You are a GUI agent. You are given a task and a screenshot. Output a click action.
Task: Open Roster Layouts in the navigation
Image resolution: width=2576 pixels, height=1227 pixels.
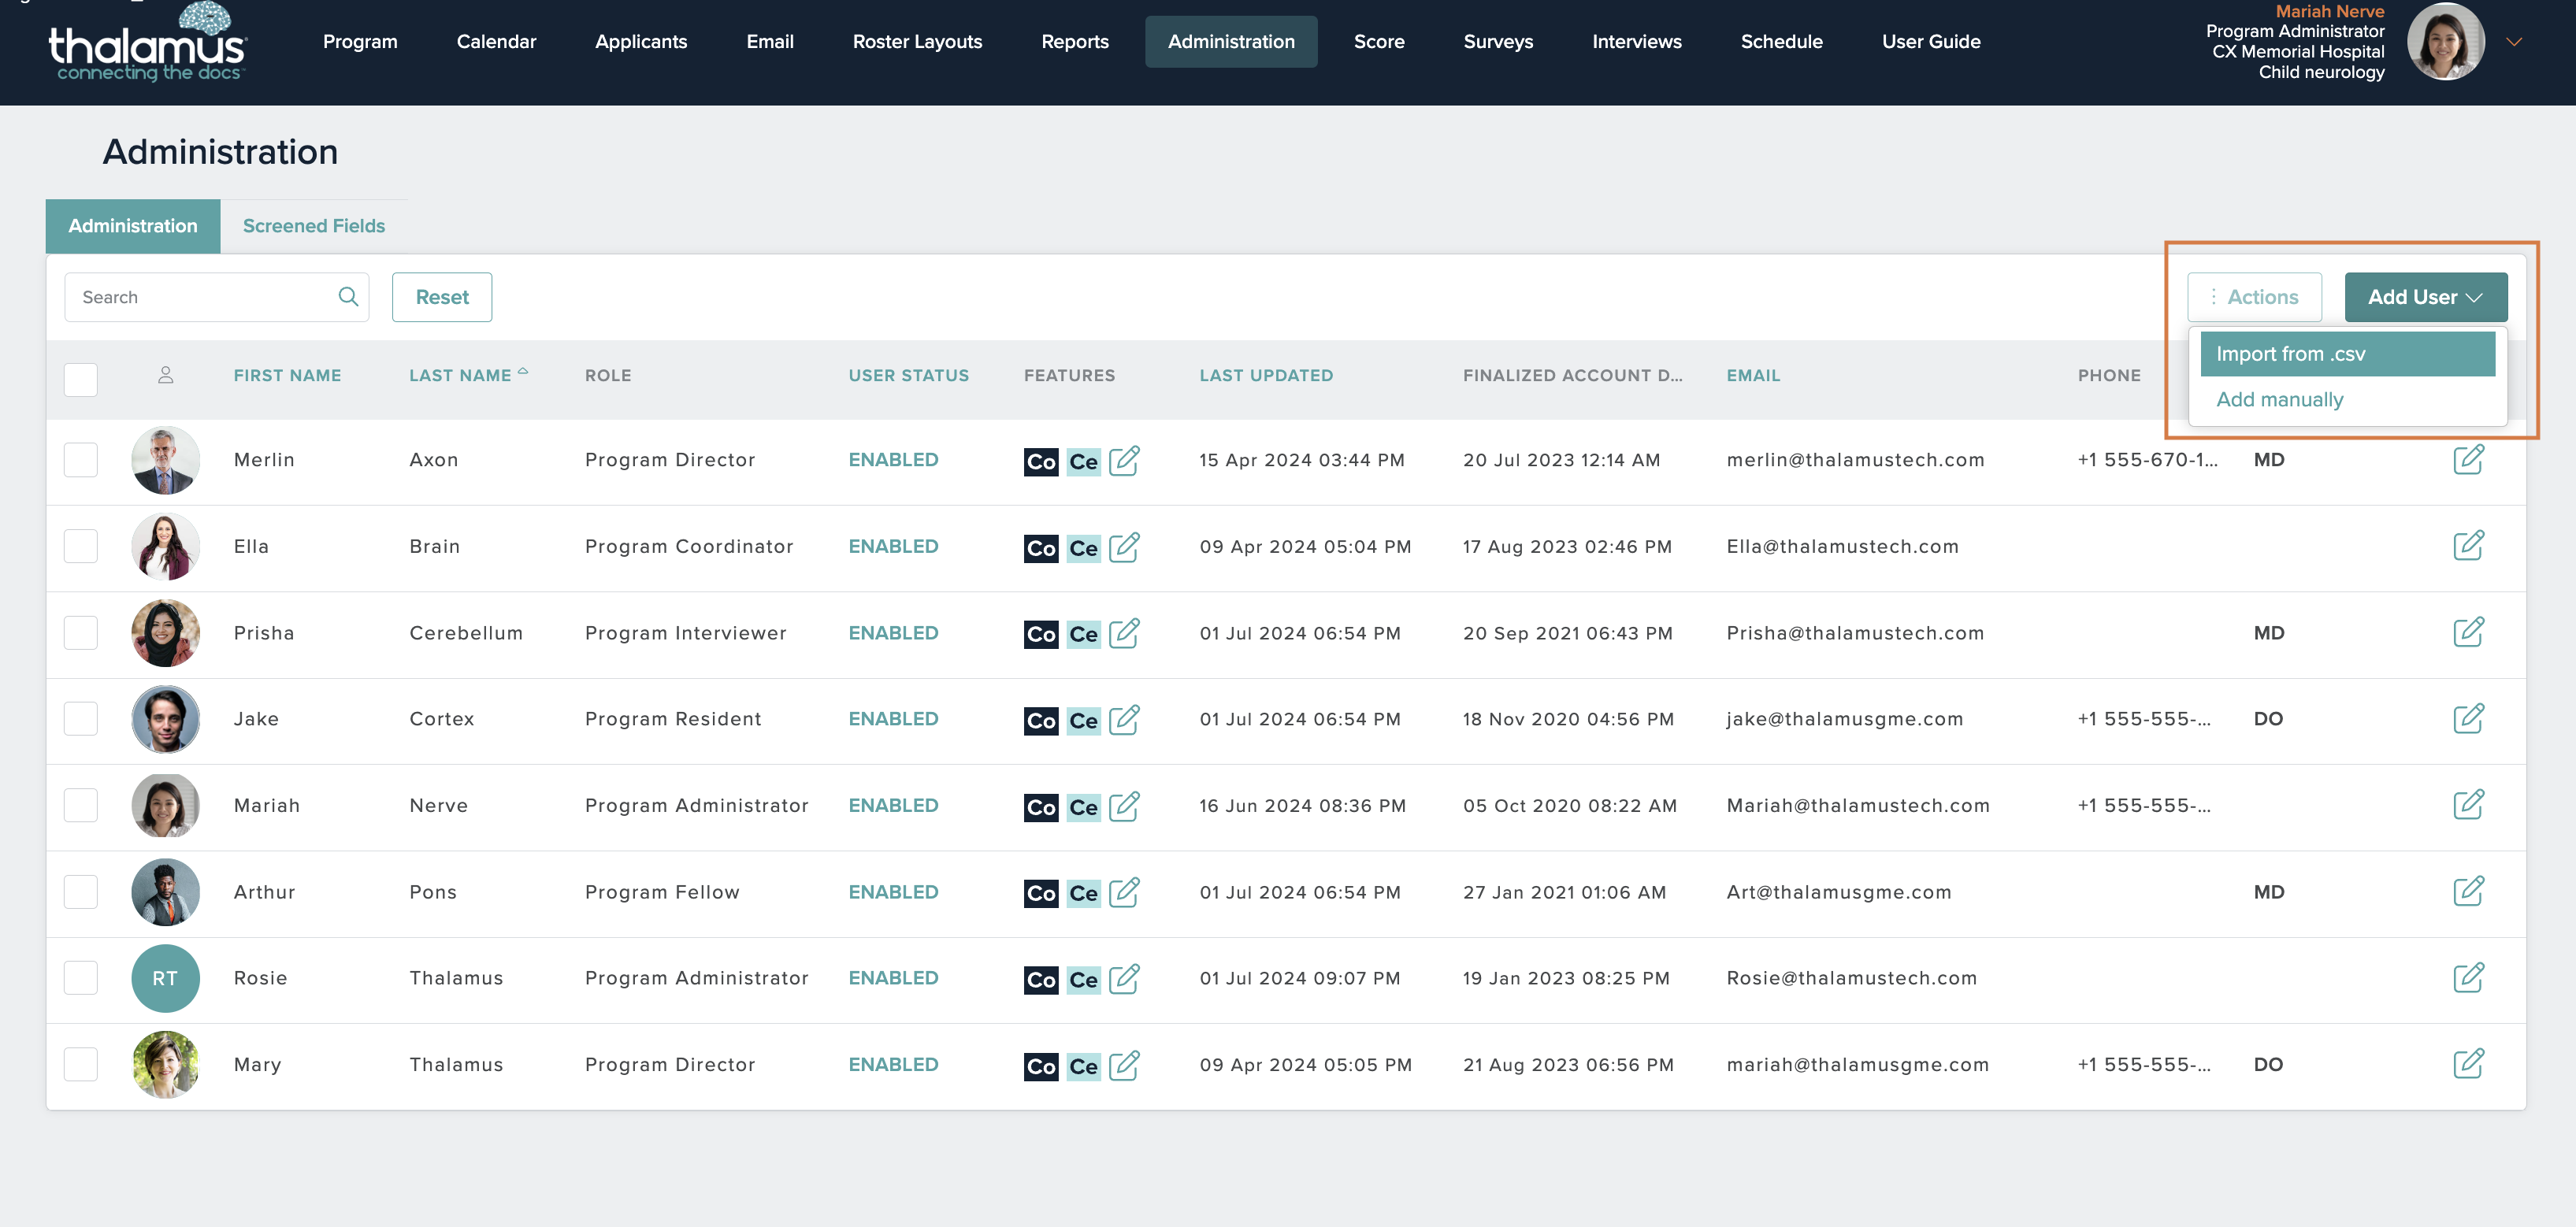tap(917, 42)
